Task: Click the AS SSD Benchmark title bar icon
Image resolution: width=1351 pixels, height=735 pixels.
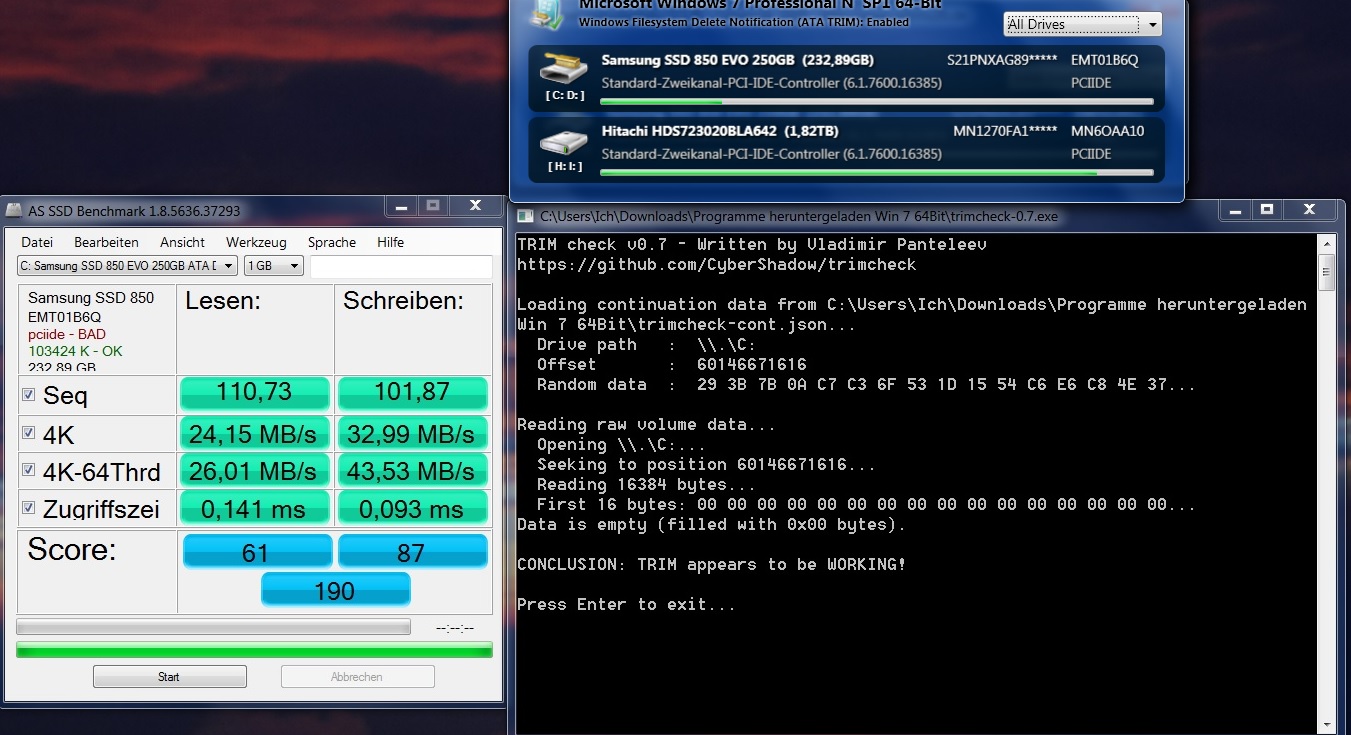Action: 14,211
